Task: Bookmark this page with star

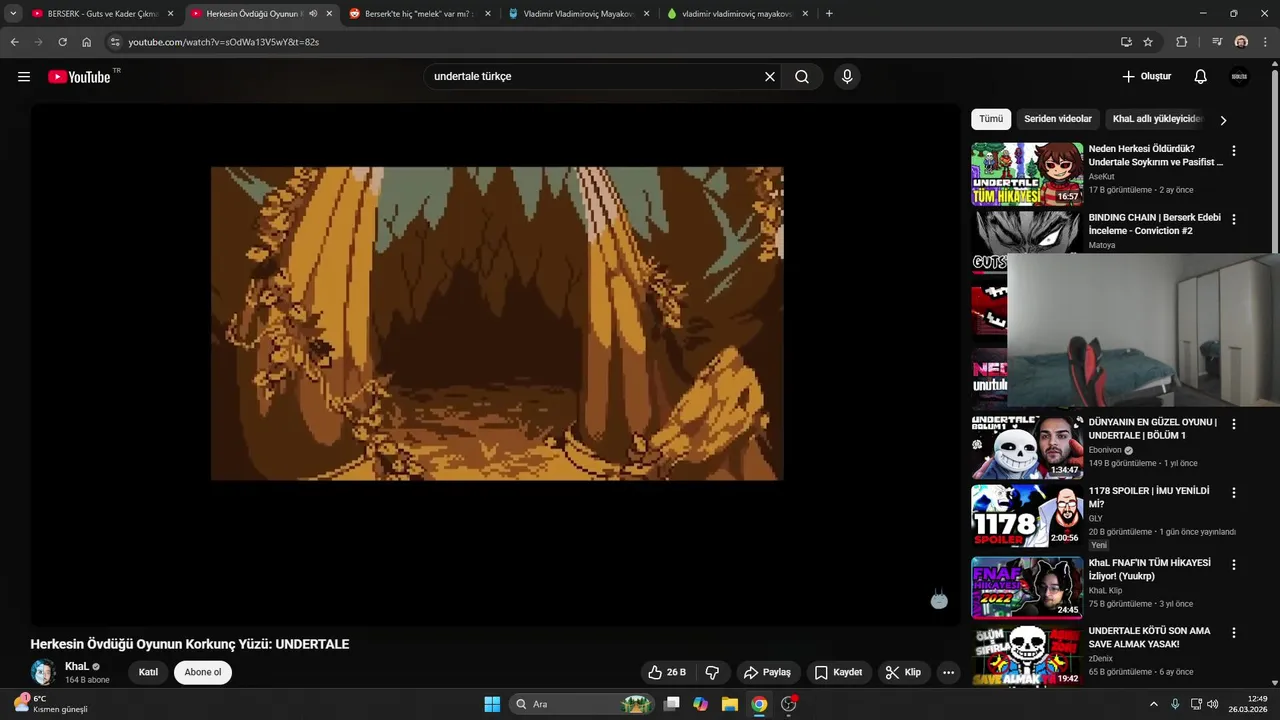Action: tap(1148, 42)
